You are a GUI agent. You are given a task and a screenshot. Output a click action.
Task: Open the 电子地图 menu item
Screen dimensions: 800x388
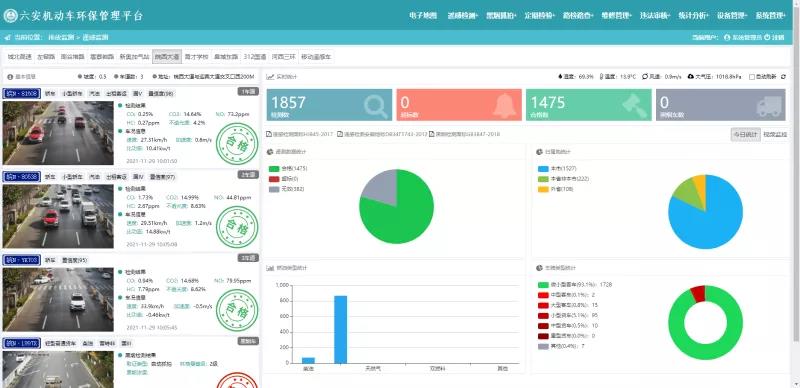pos(423,16)
